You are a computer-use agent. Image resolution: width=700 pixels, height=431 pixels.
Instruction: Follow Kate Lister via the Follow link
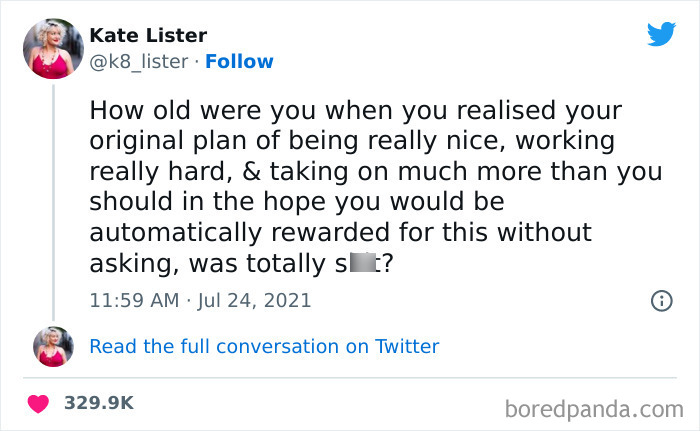click(239, 61)
